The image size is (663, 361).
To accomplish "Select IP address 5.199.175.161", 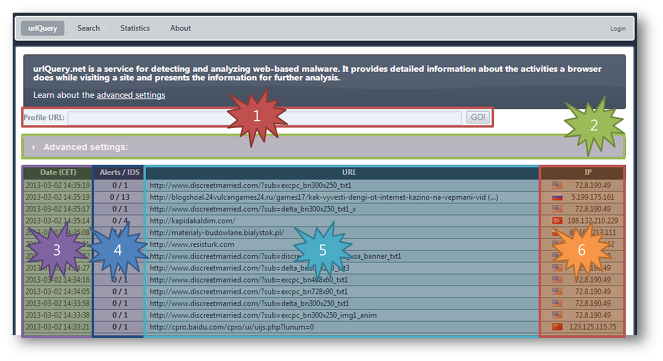I will [592, 197].
